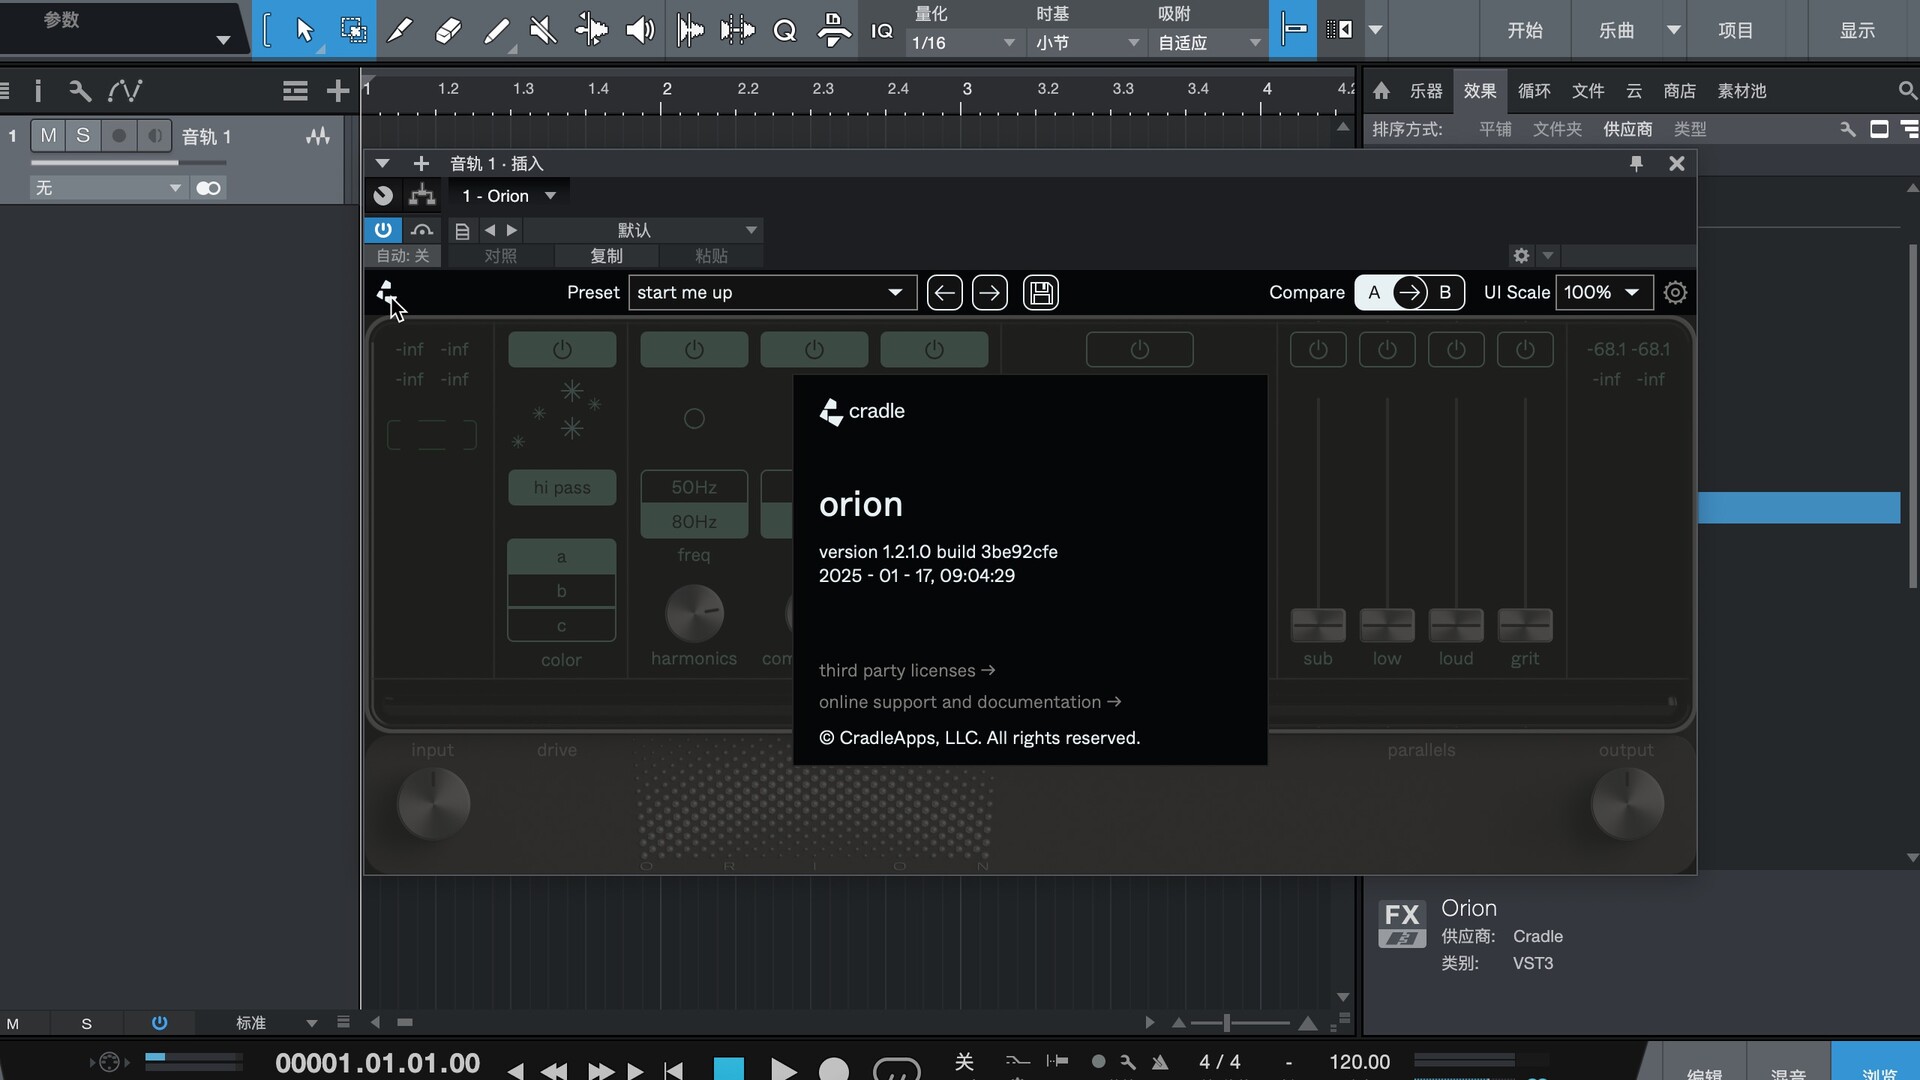
Task: Switch to the 素材池 browser tab
Action: [x=1742, y=91]
